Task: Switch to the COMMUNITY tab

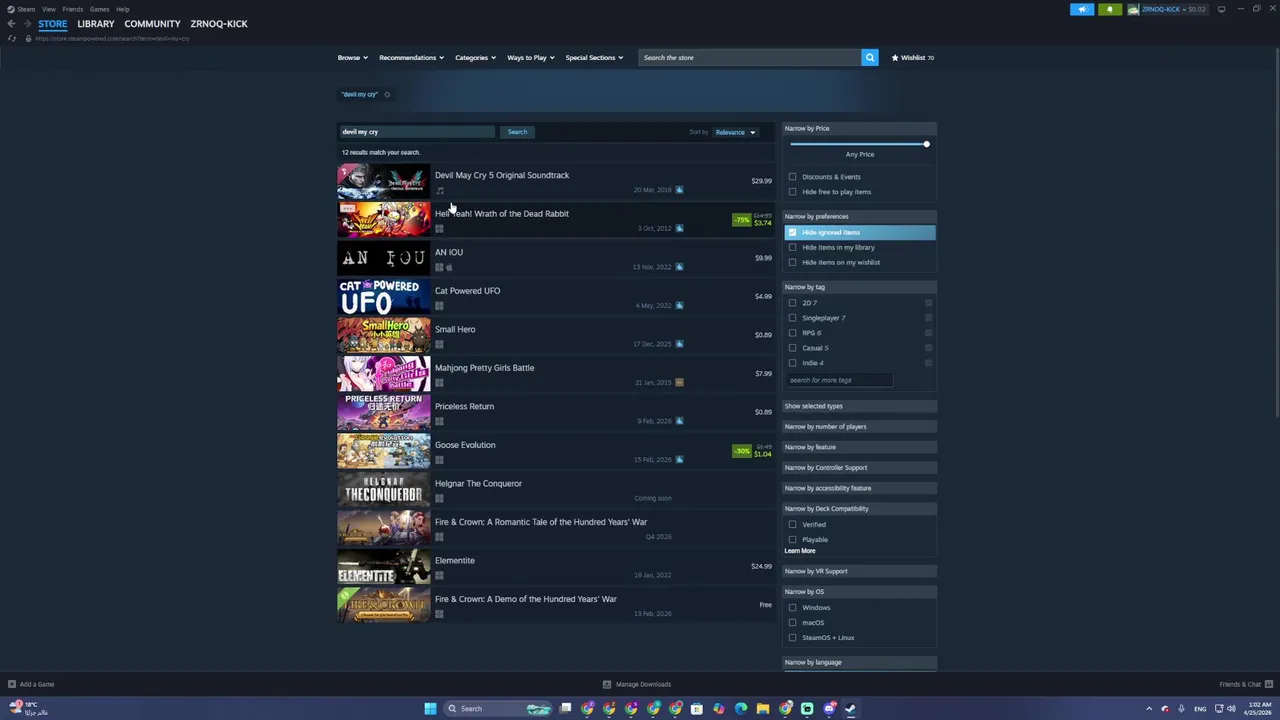Action: pyautogui.click(x=152, y=24)
